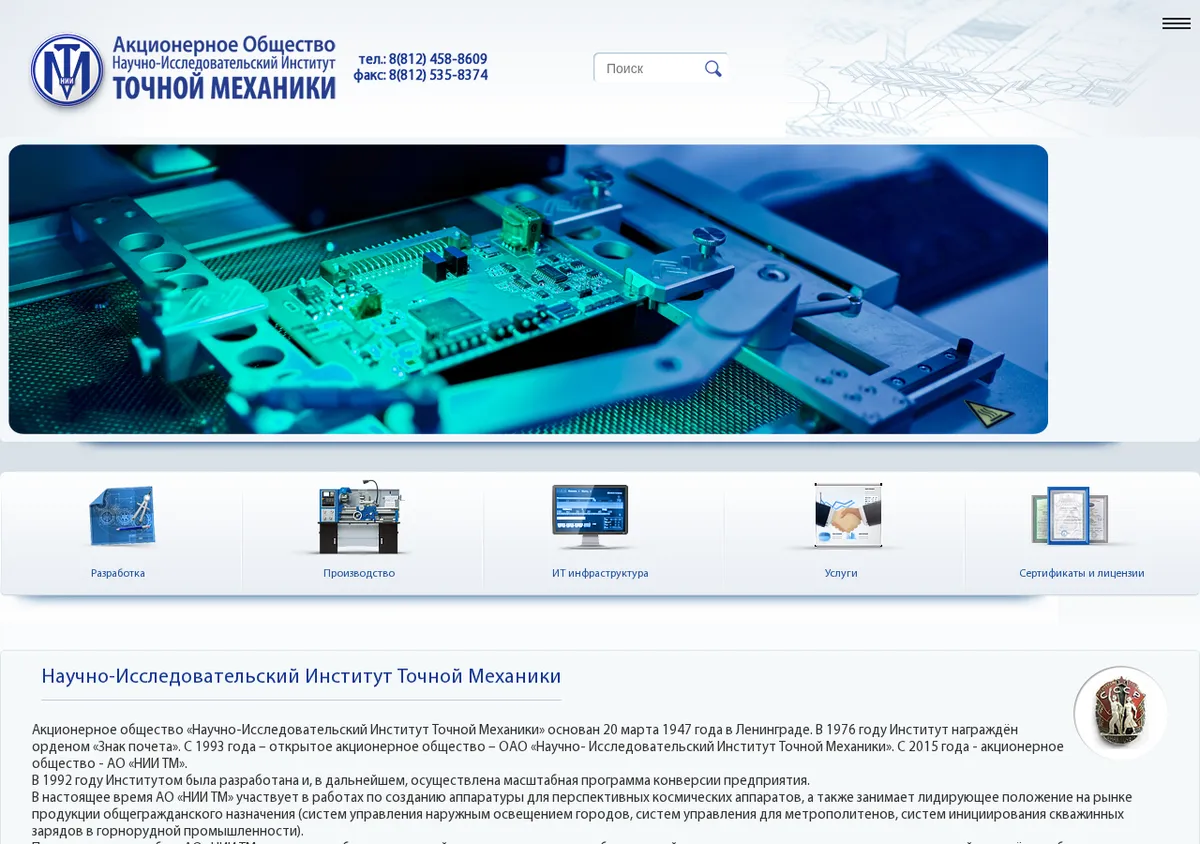Click the magnifying glass search icon
Image resolution: width=1200 pixels, height=844 pixels.
pos(713,68)
